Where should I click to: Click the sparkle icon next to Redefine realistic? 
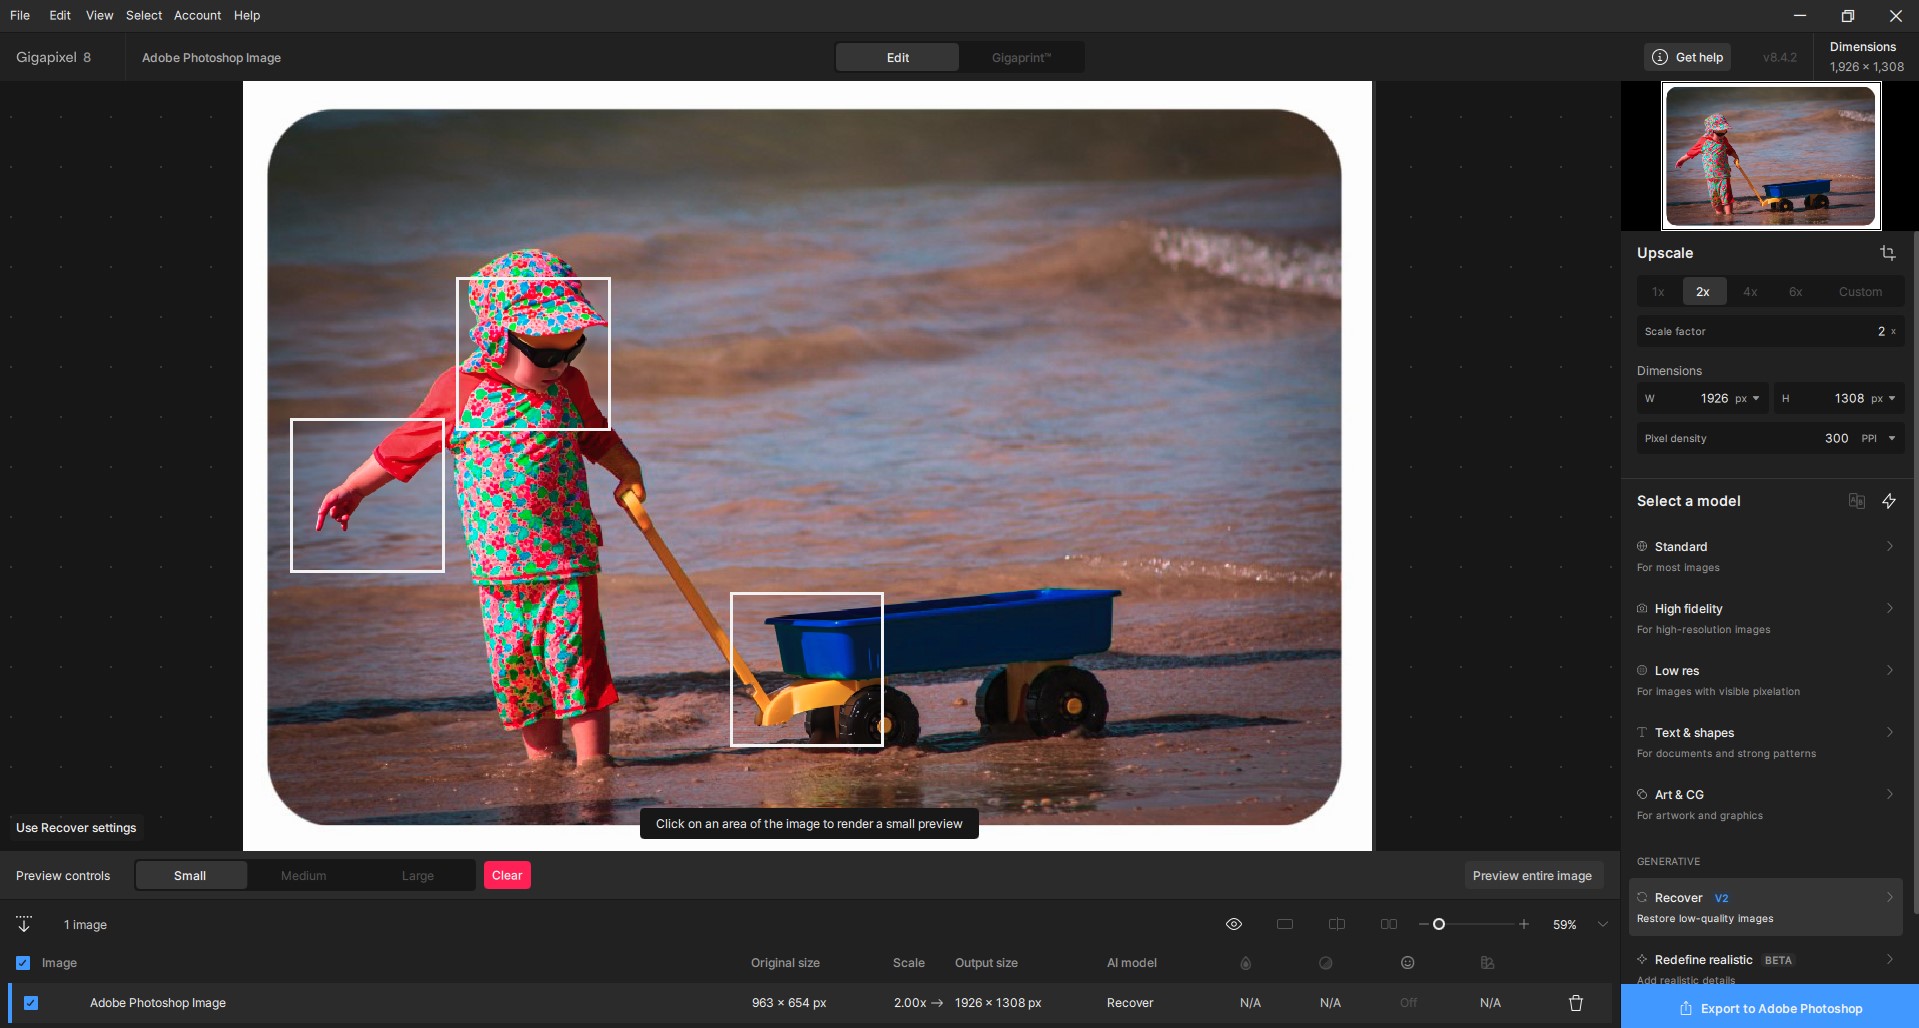pos(1642,959)
